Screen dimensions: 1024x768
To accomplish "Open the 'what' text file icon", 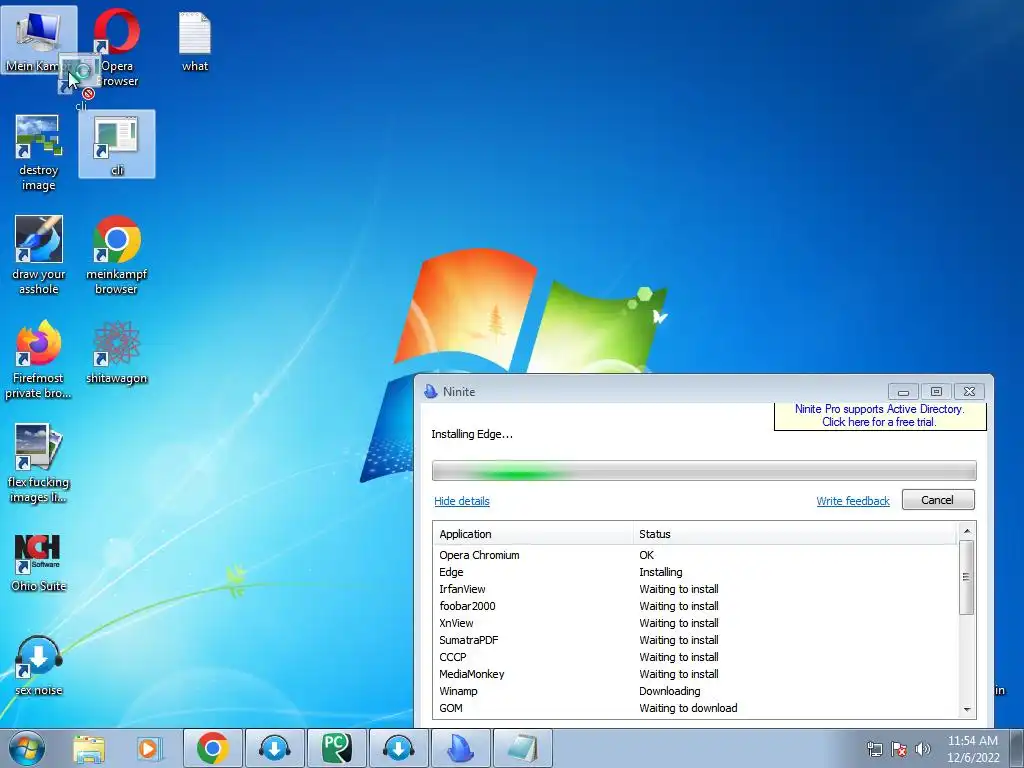I will click(195, 41).
